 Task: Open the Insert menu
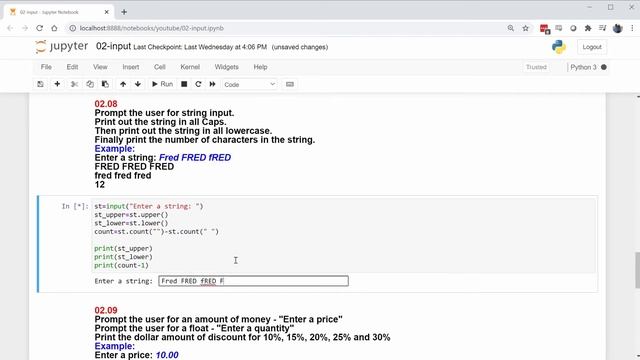(x=131, y=67)
